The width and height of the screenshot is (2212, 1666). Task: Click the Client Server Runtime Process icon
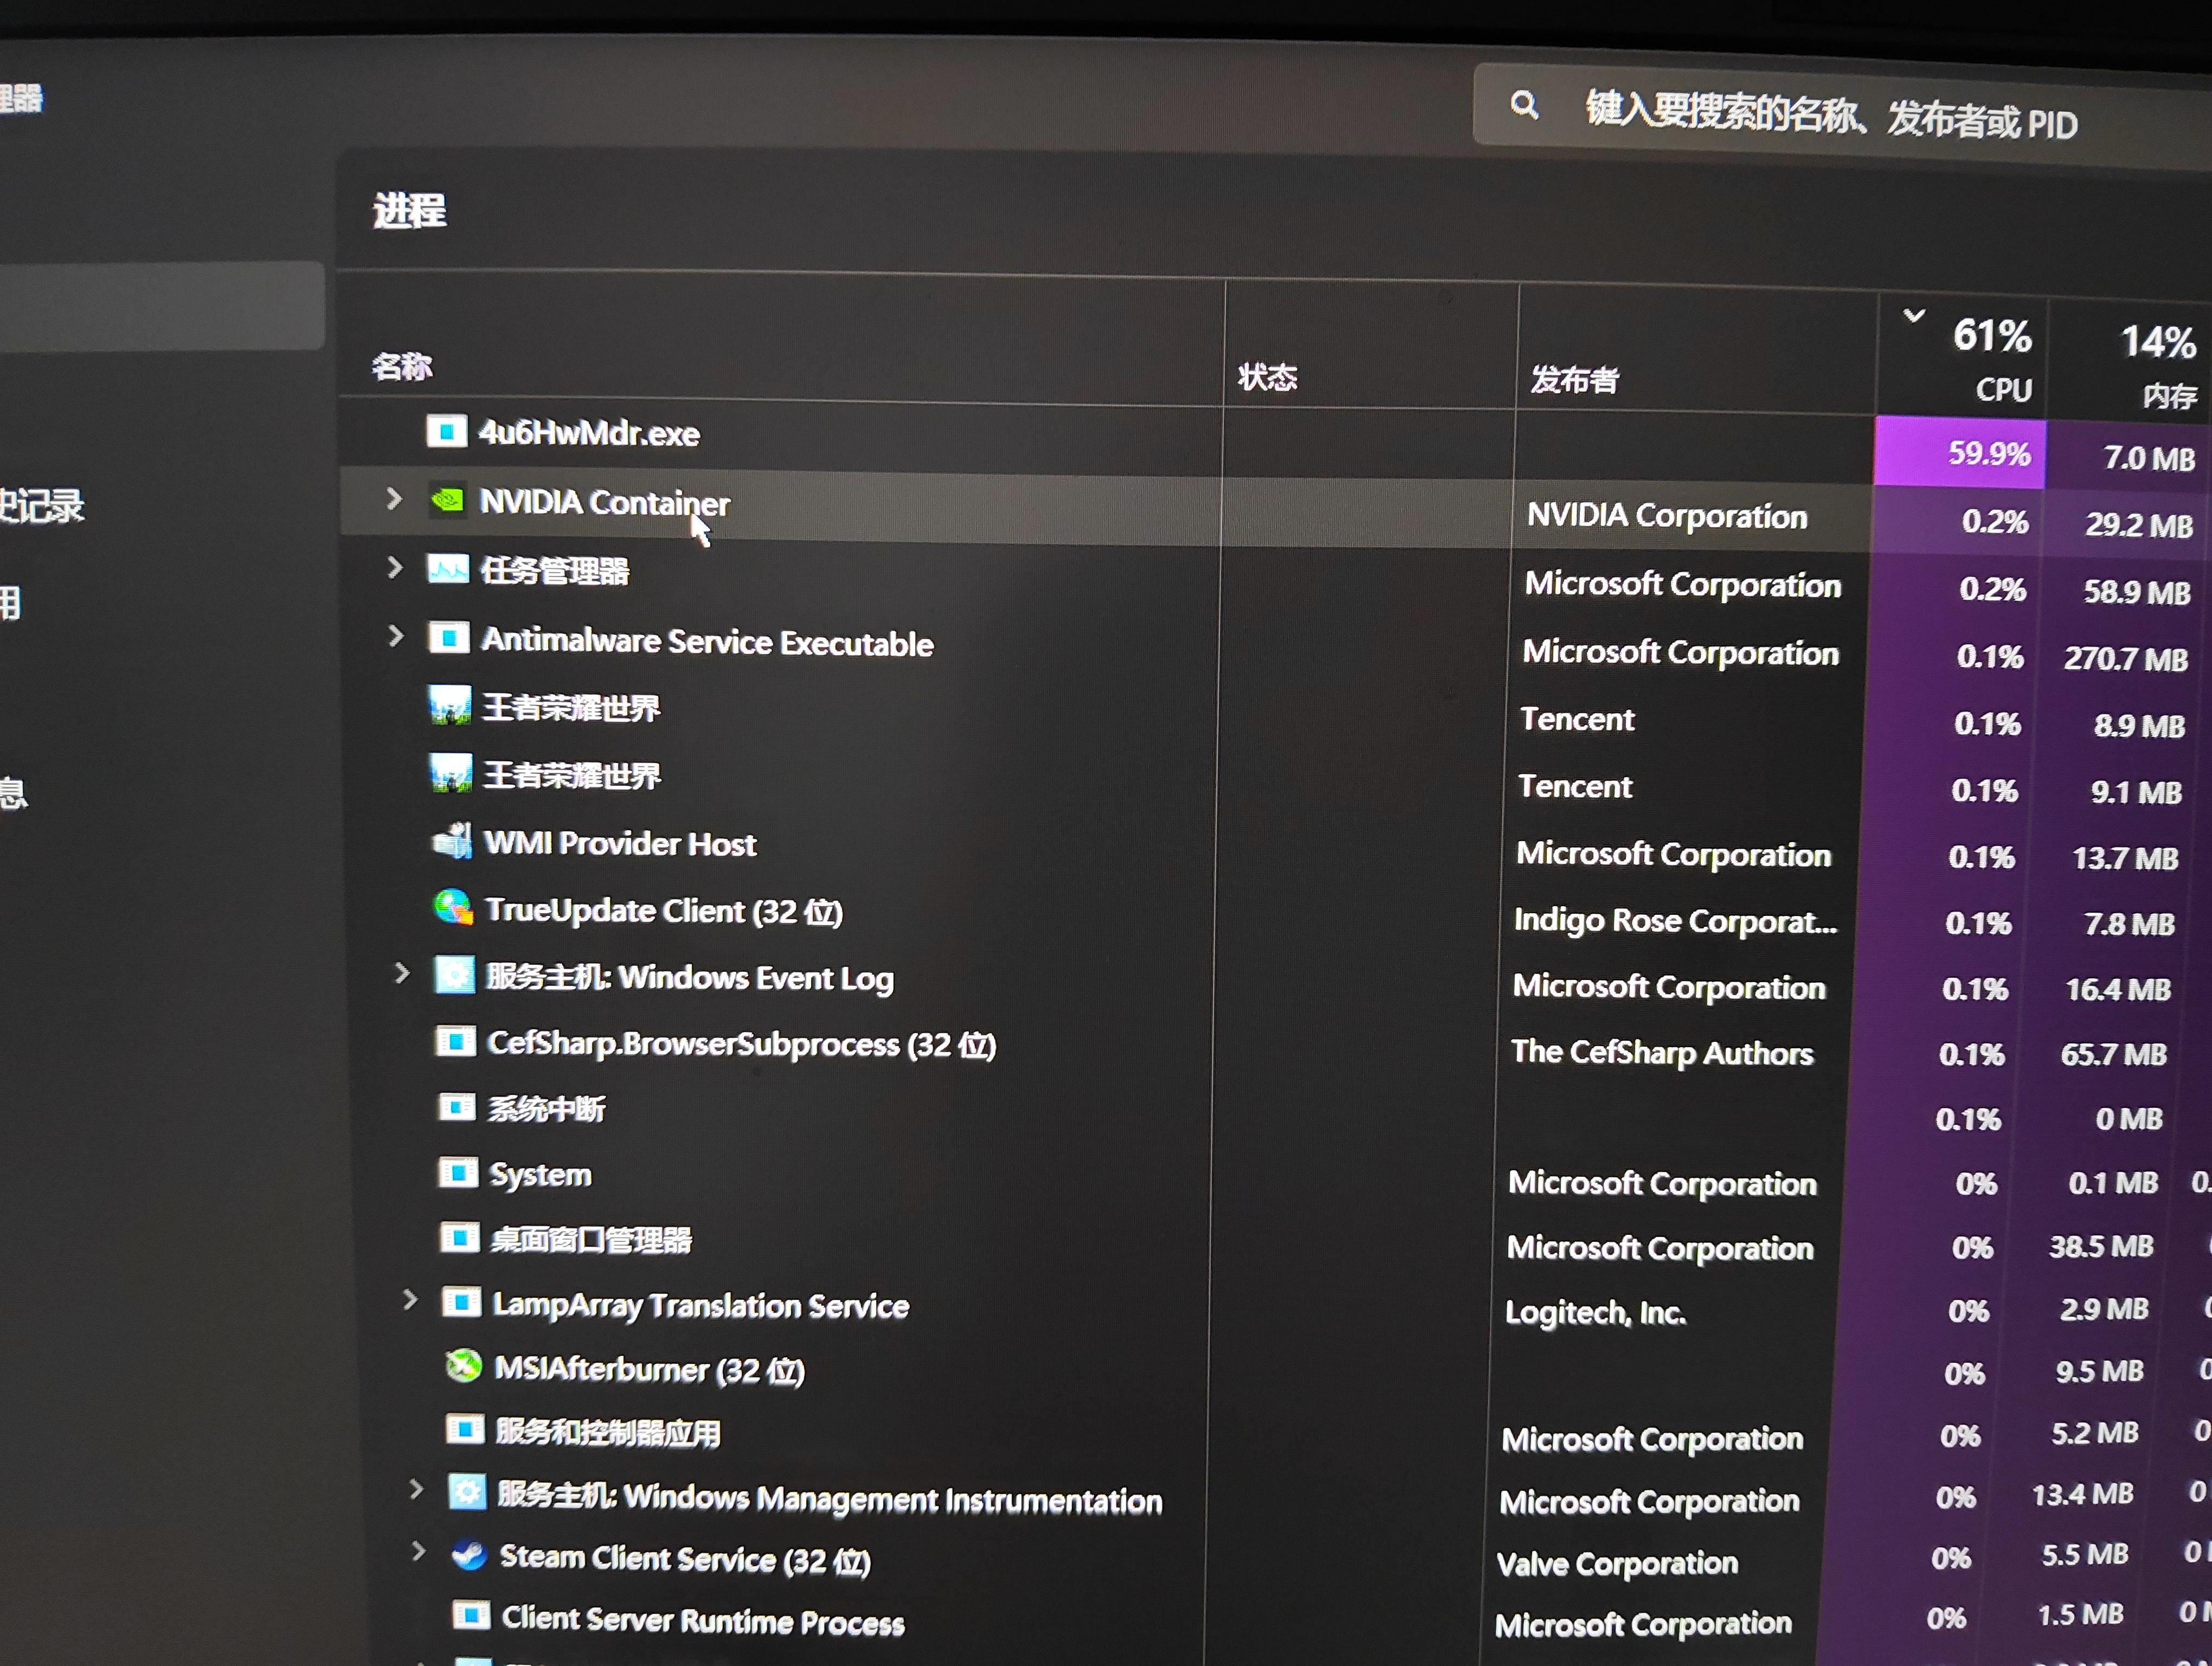pos(470,1615)
